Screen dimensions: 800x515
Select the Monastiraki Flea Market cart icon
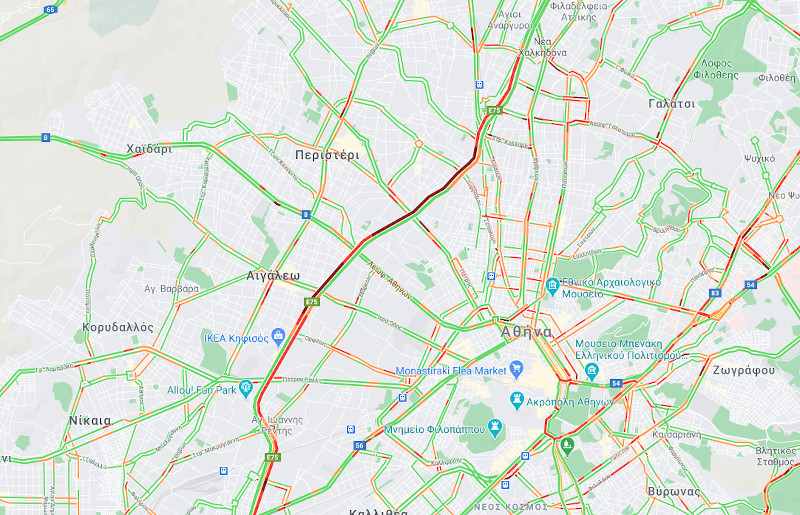516,370
